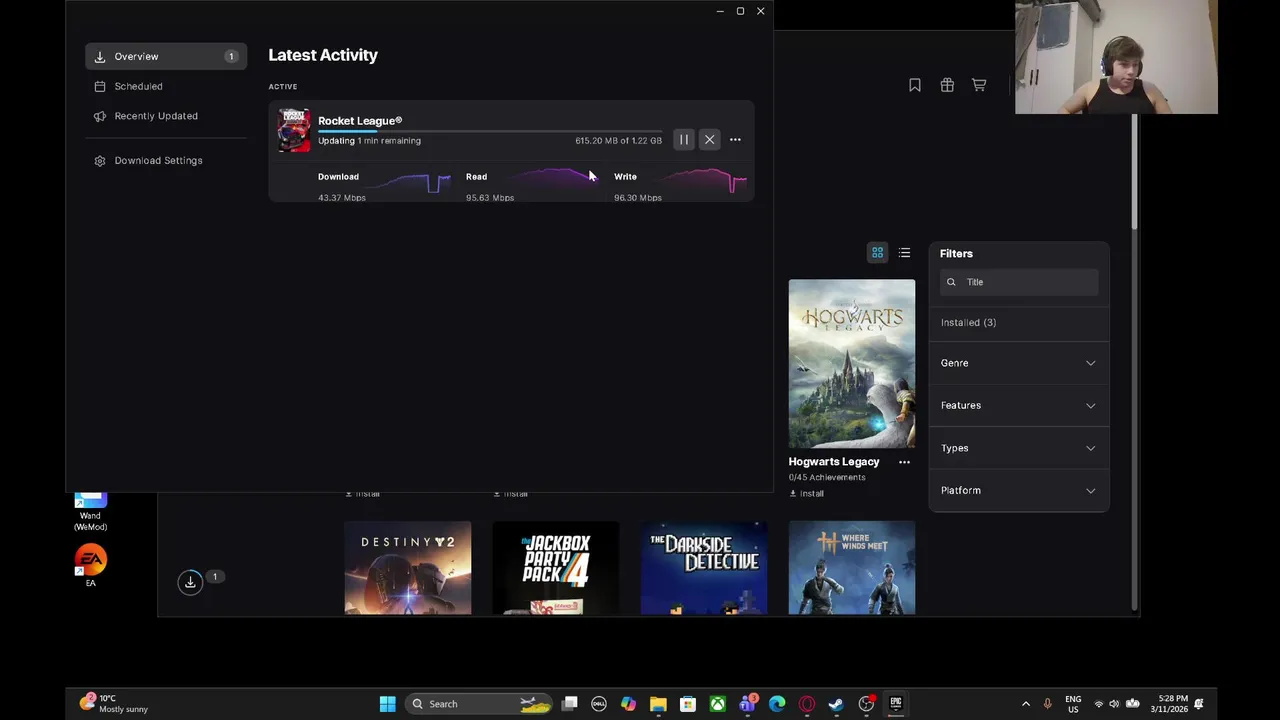Click the microphone tray icon
Image resolution: width=1280 pixels, height=720 pixels.
[1047, 704]
